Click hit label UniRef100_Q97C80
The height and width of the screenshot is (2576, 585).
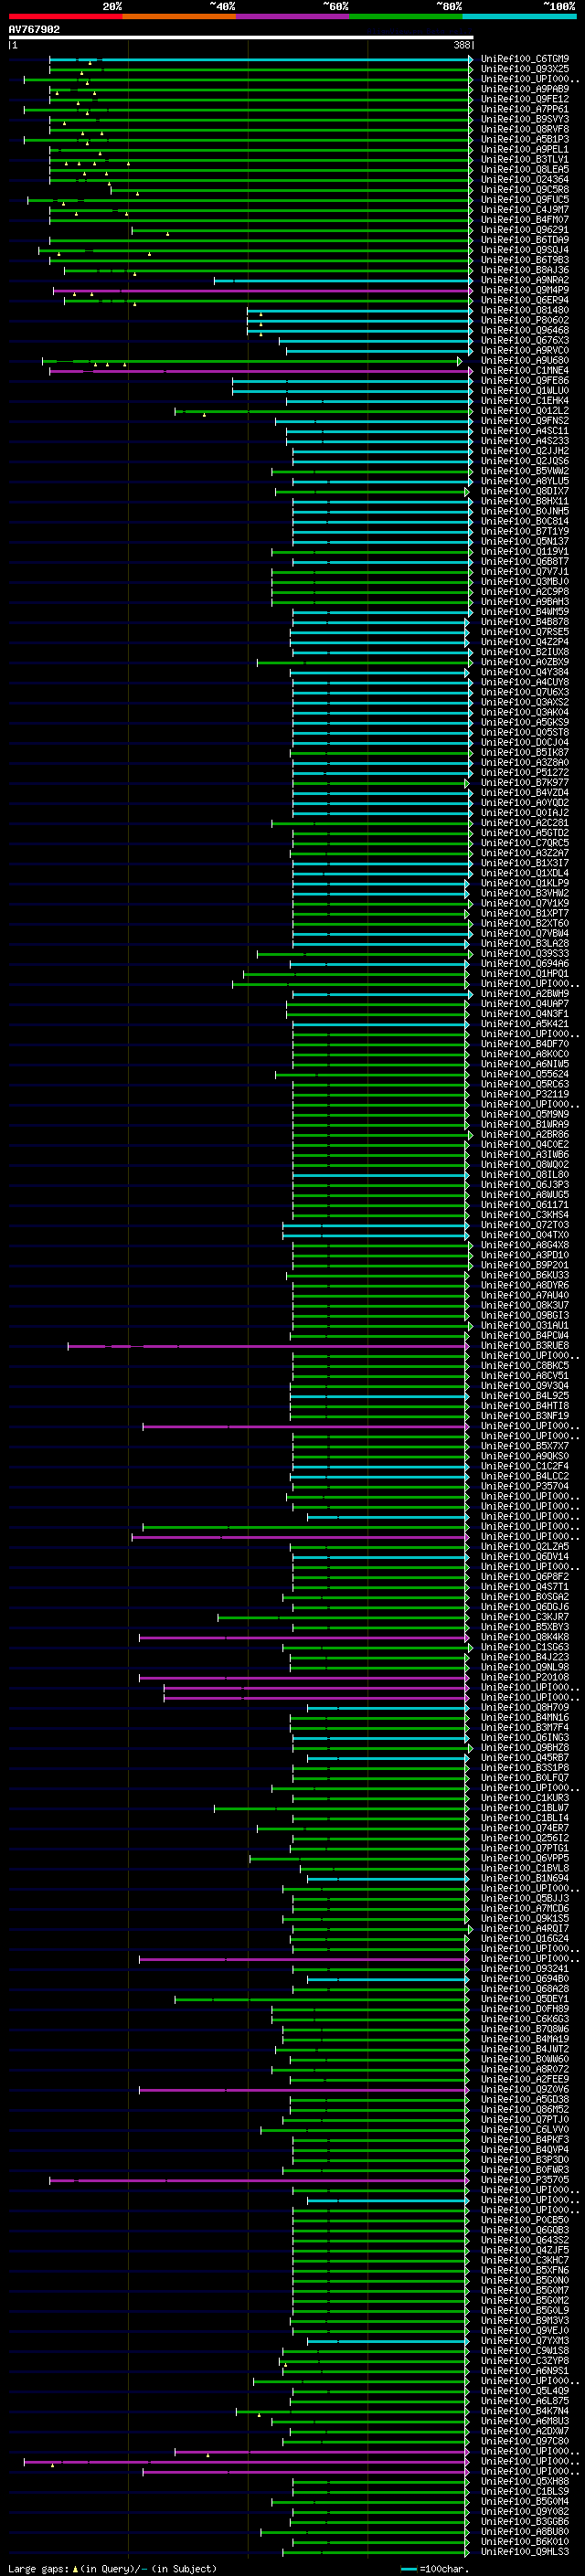(x=525, y=2441)
